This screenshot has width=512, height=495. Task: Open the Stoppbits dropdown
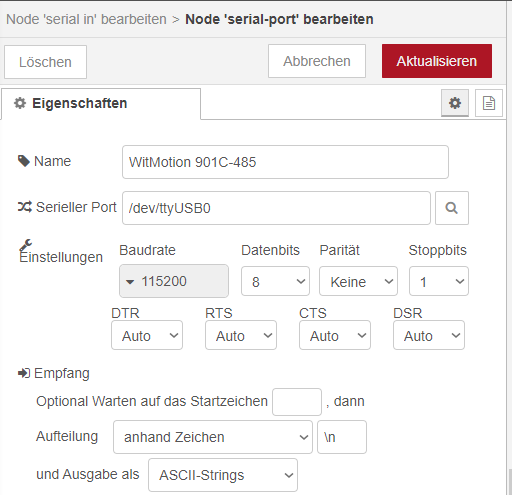pyautogui.click(x=439, y=281)
